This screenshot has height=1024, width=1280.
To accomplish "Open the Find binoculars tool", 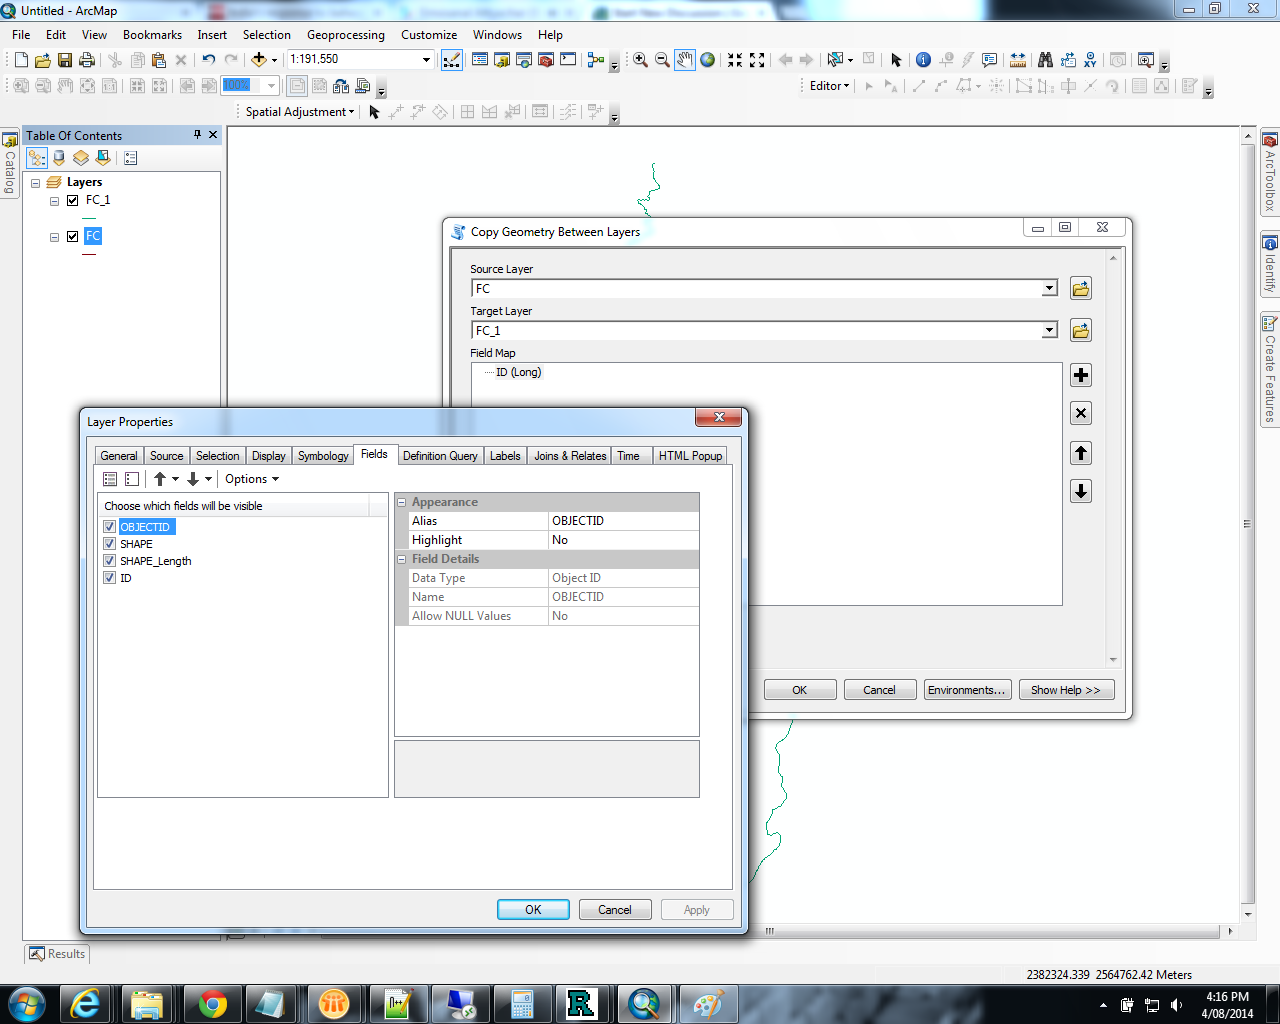I will coord(1045,60).
